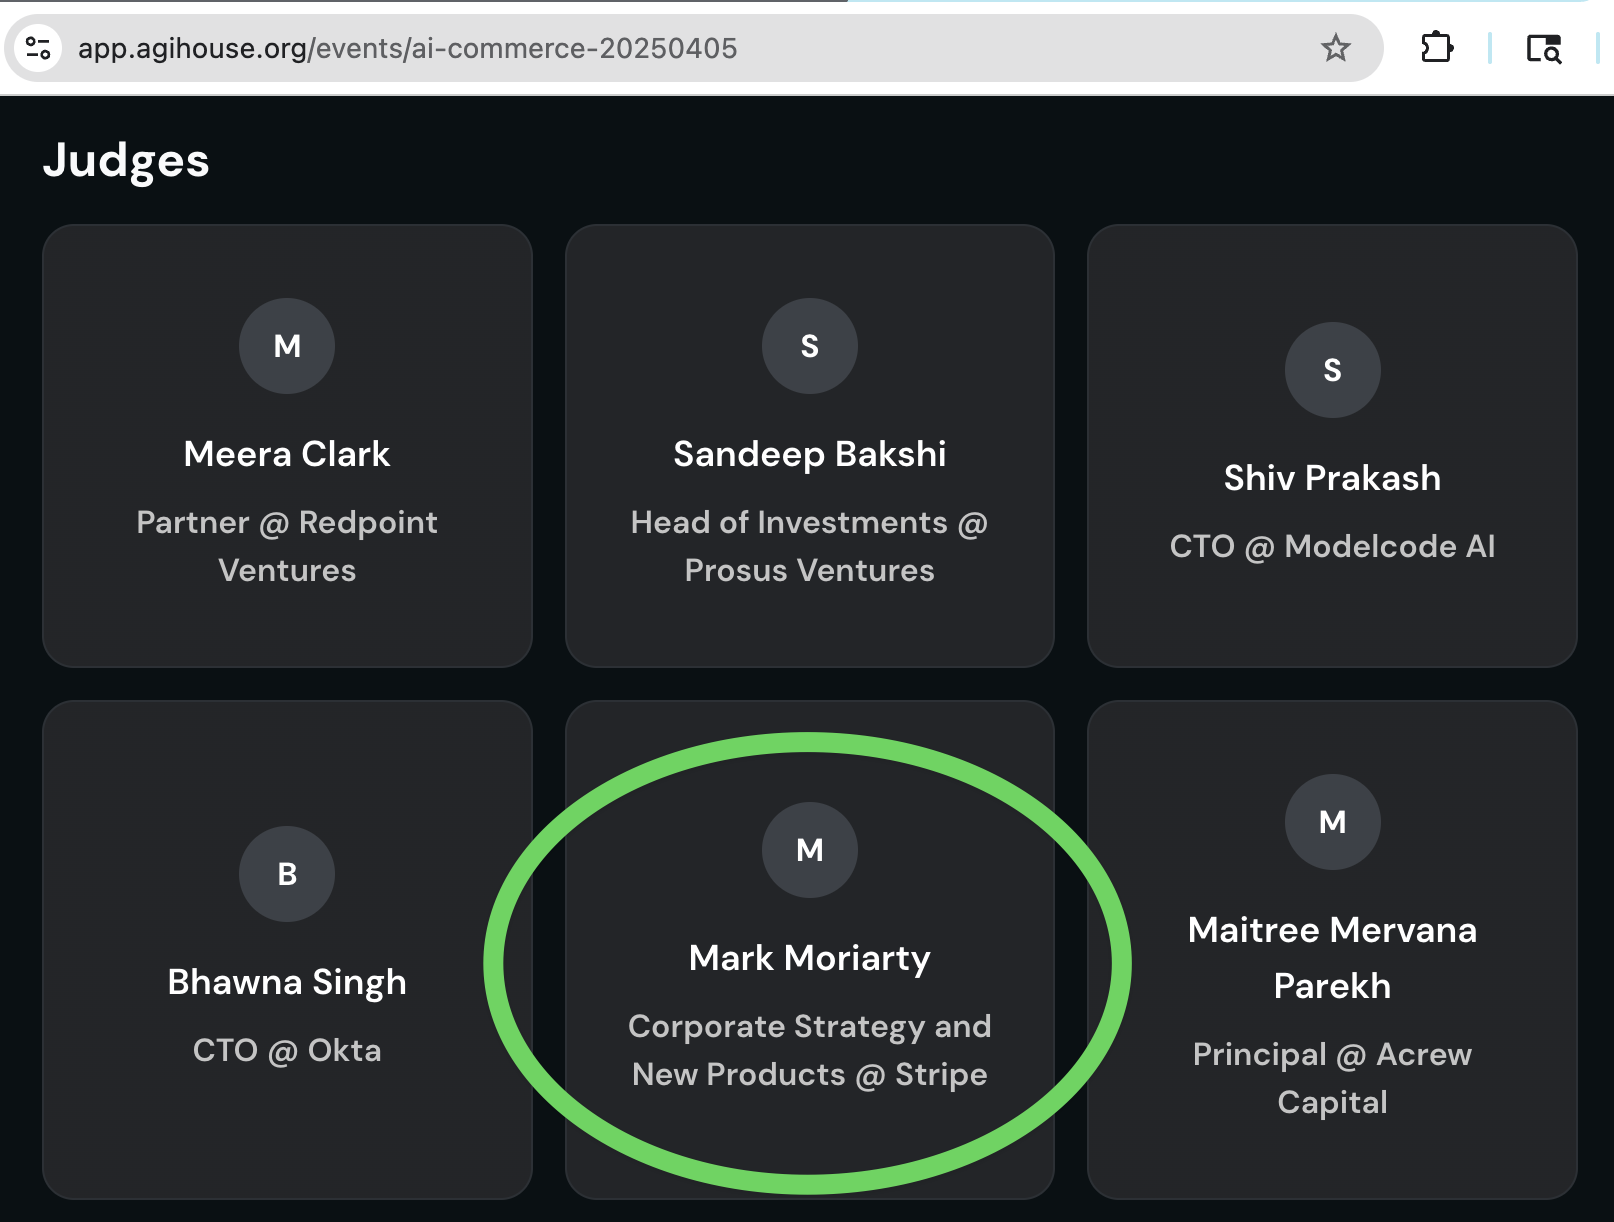Viewport: 1614px width, 1222px height.
Task: Select the Sandeep Bakshi name text
Action: point(810,454)
